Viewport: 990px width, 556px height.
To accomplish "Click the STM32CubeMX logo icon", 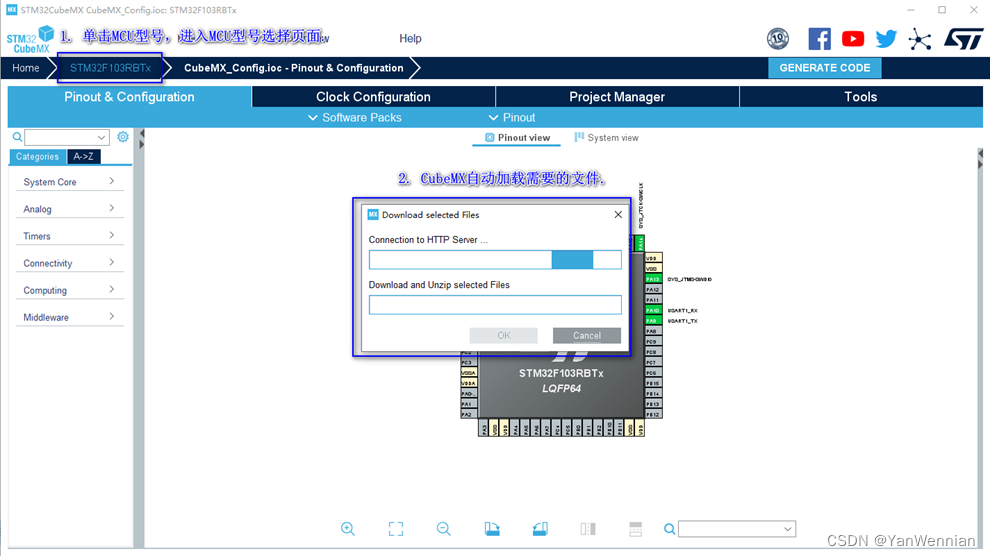I will tap(30, 40).
